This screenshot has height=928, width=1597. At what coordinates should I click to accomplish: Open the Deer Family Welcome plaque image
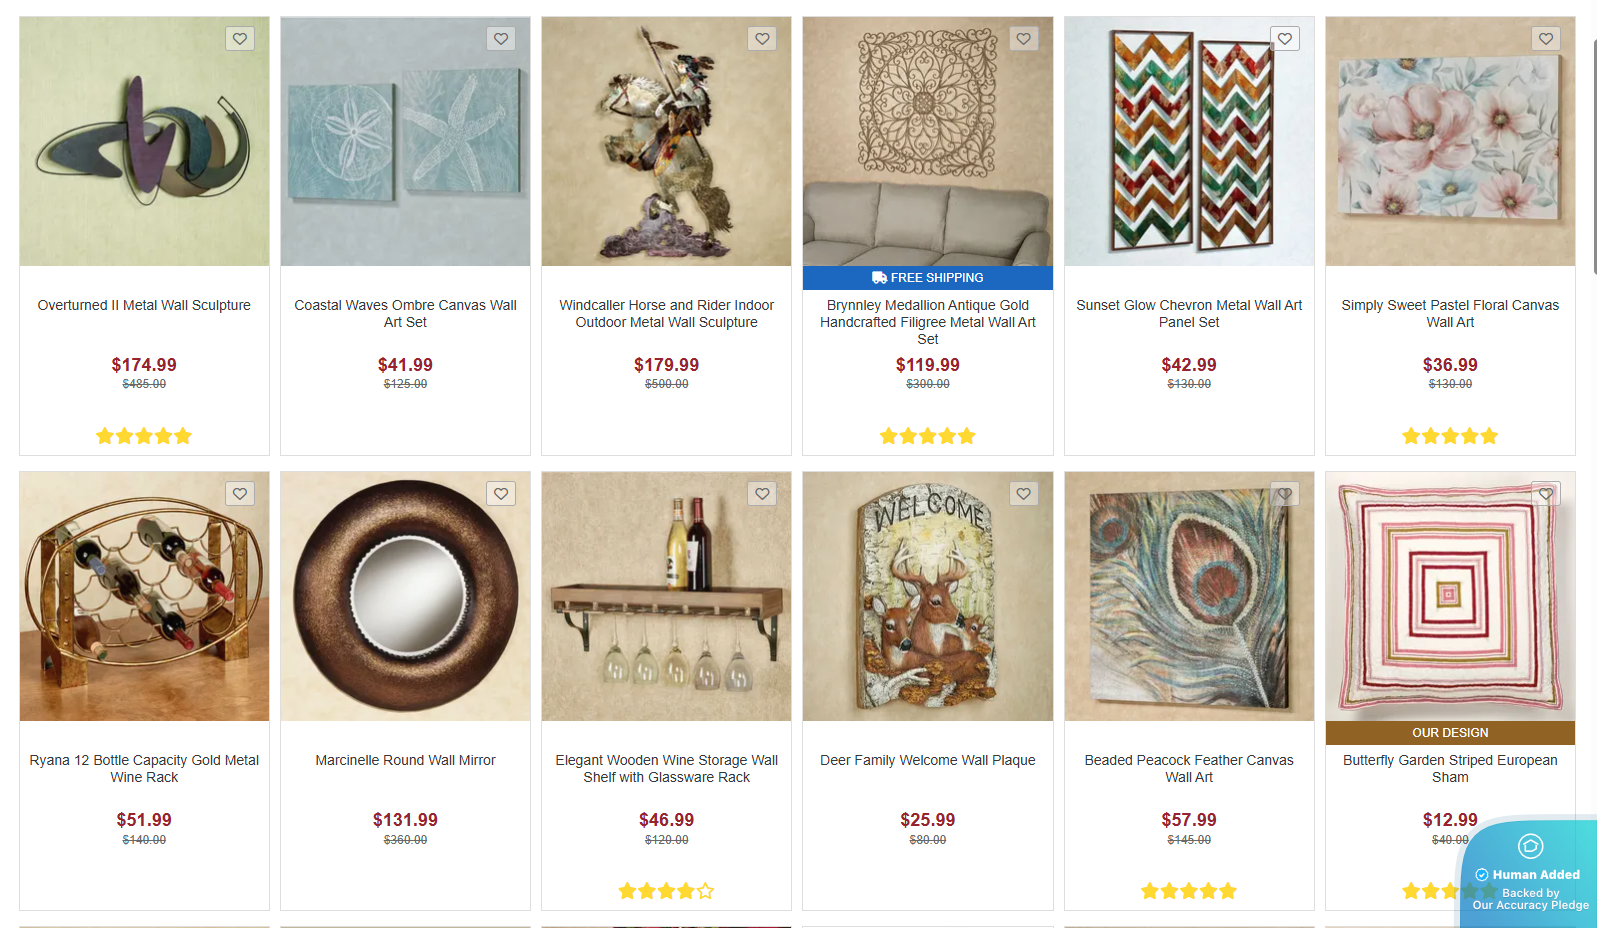[927, 596]
